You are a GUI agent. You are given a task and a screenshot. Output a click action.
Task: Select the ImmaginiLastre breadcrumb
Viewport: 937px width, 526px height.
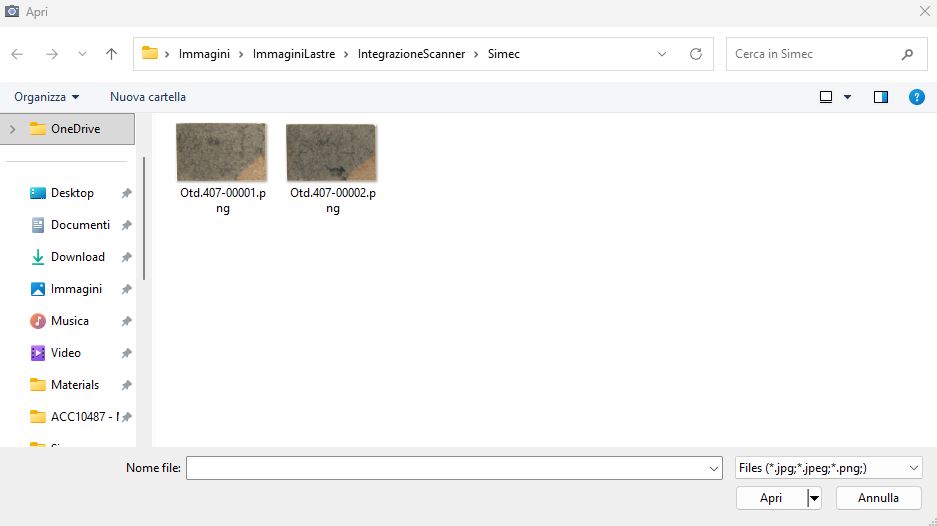[294, 54]
